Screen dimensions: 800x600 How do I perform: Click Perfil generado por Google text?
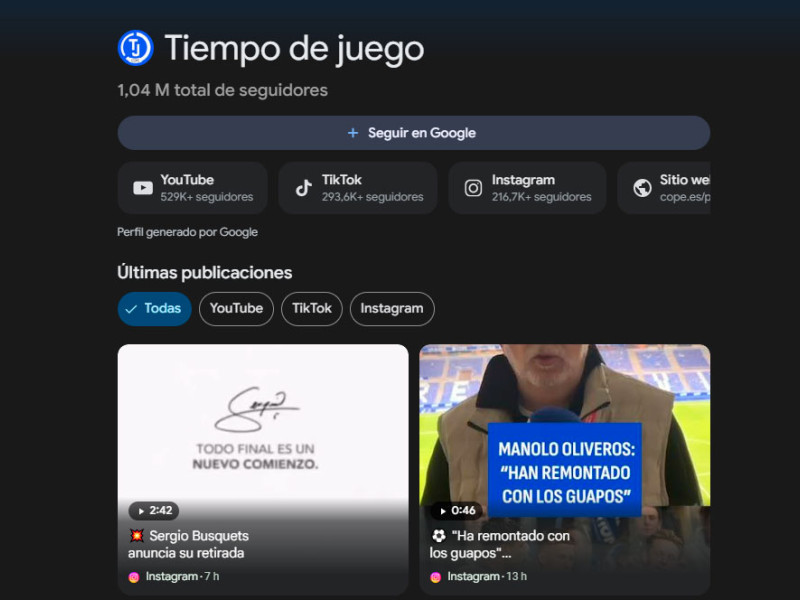click(x=187, y=232)
